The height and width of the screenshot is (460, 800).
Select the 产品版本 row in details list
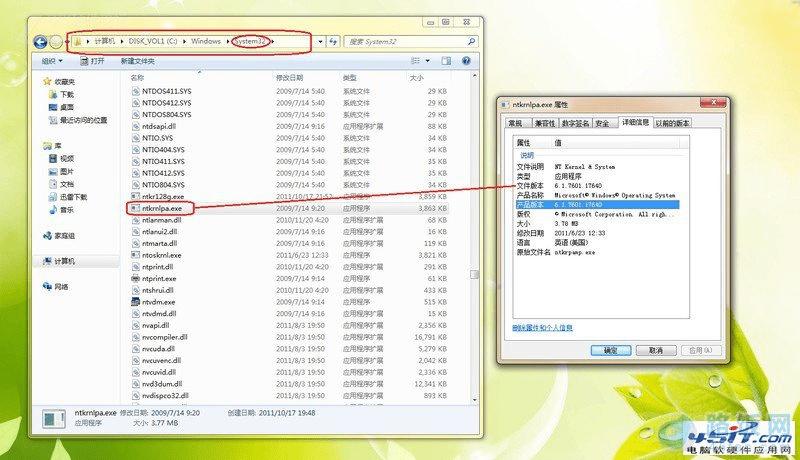pos(597,205)
